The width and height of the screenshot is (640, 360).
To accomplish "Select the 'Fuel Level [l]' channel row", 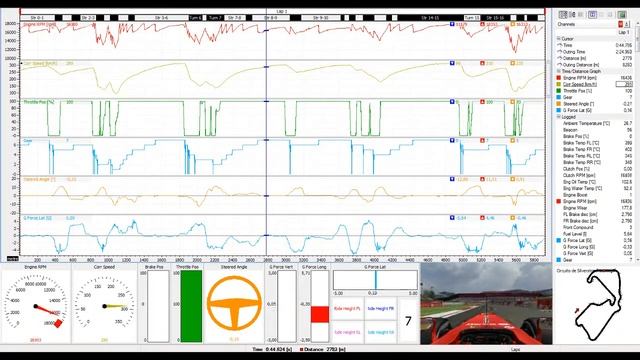I will coord(594,234).
